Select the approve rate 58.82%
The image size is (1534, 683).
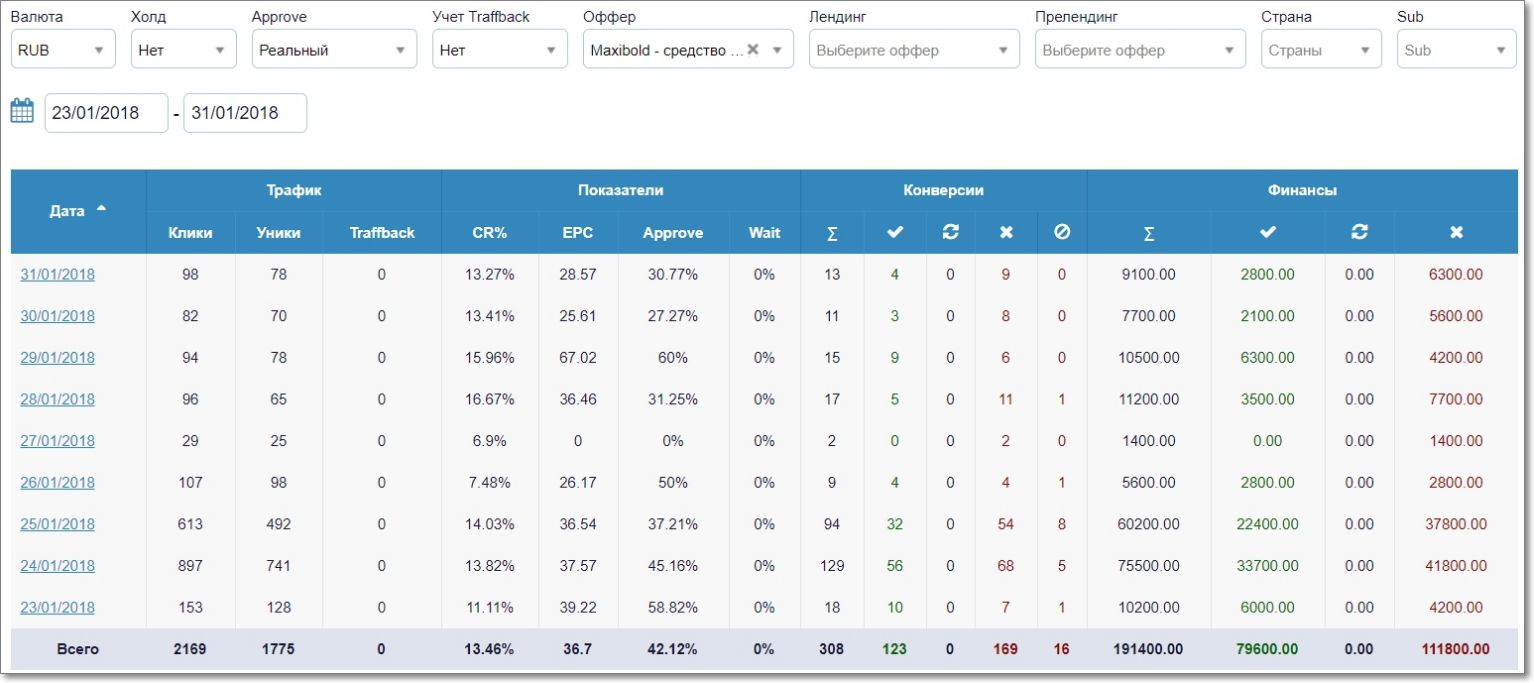pos(673,607)
